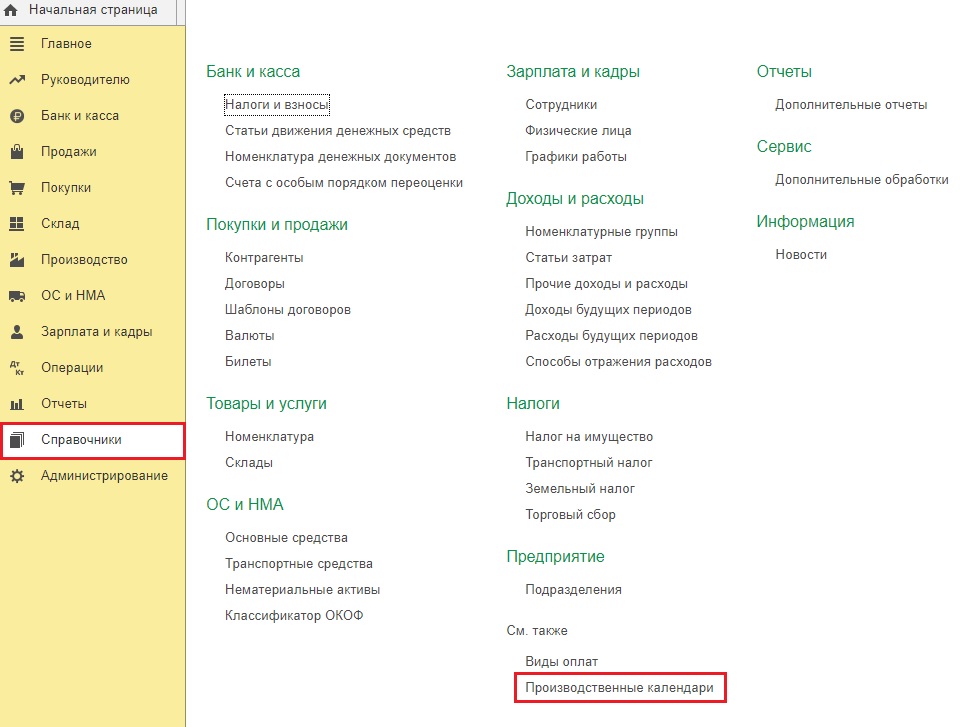The height and width of the screenshot is (727, 967).
Task: Open the Подразделения directory
Action: [574, 589]
